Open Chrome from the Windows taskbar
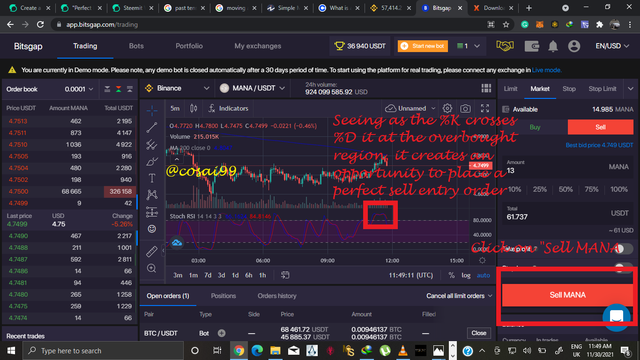The image size is (640, 360). click(x=239, y=351)
